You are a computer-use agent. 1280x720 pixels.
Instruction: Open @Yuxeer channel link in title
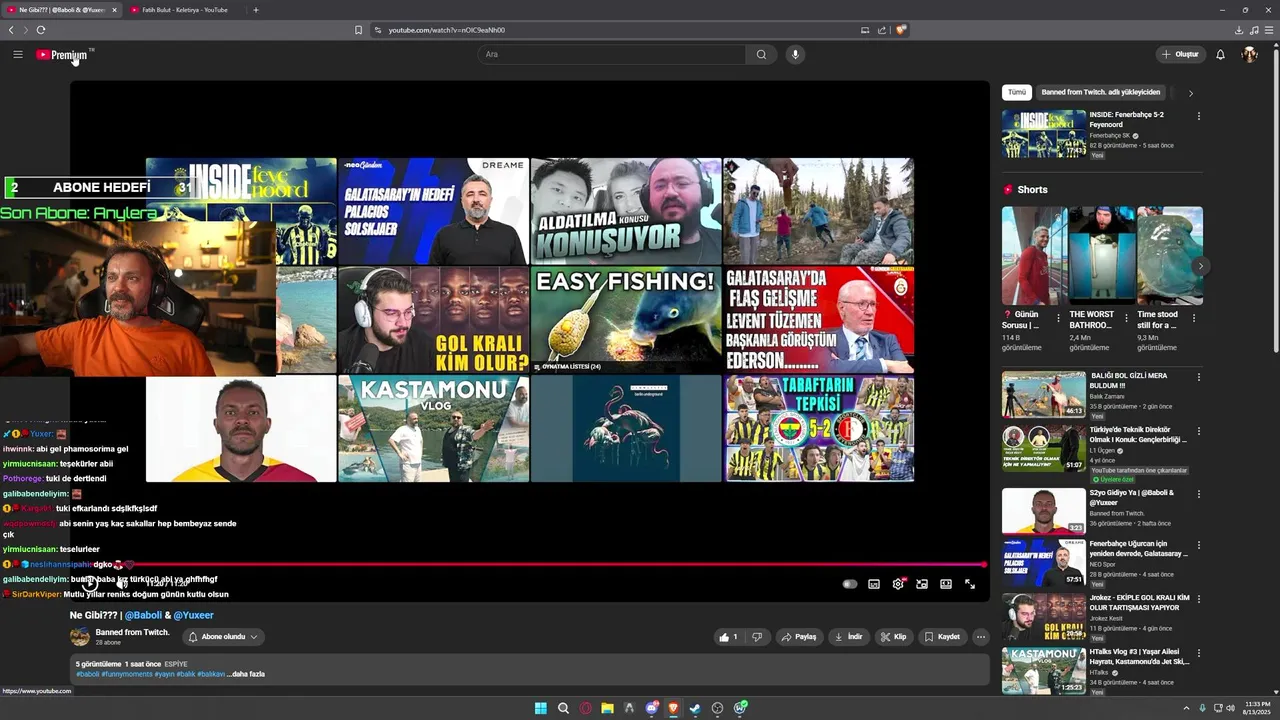click(193, 615)
